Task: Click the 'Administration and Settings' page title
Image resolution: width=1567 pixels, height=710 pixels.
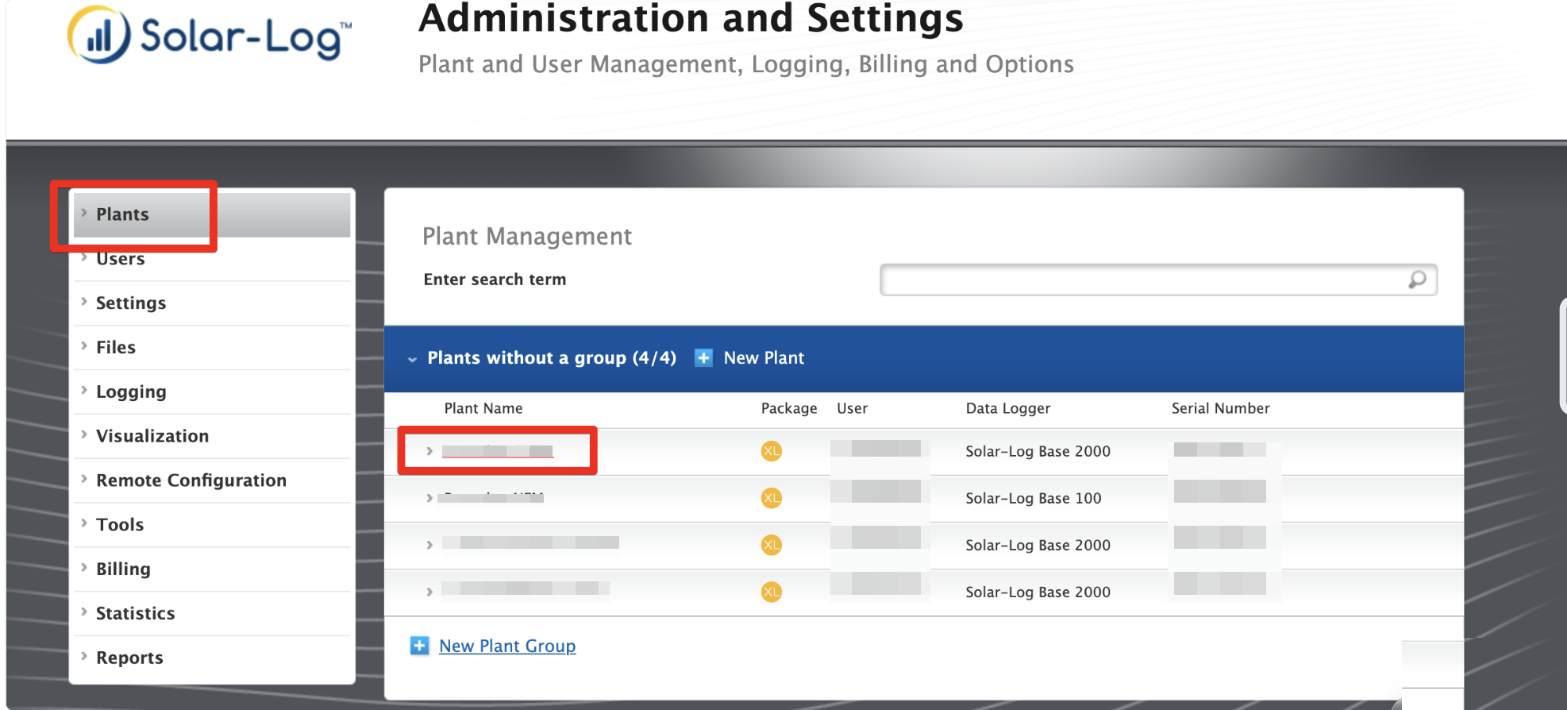Action: 691,17
